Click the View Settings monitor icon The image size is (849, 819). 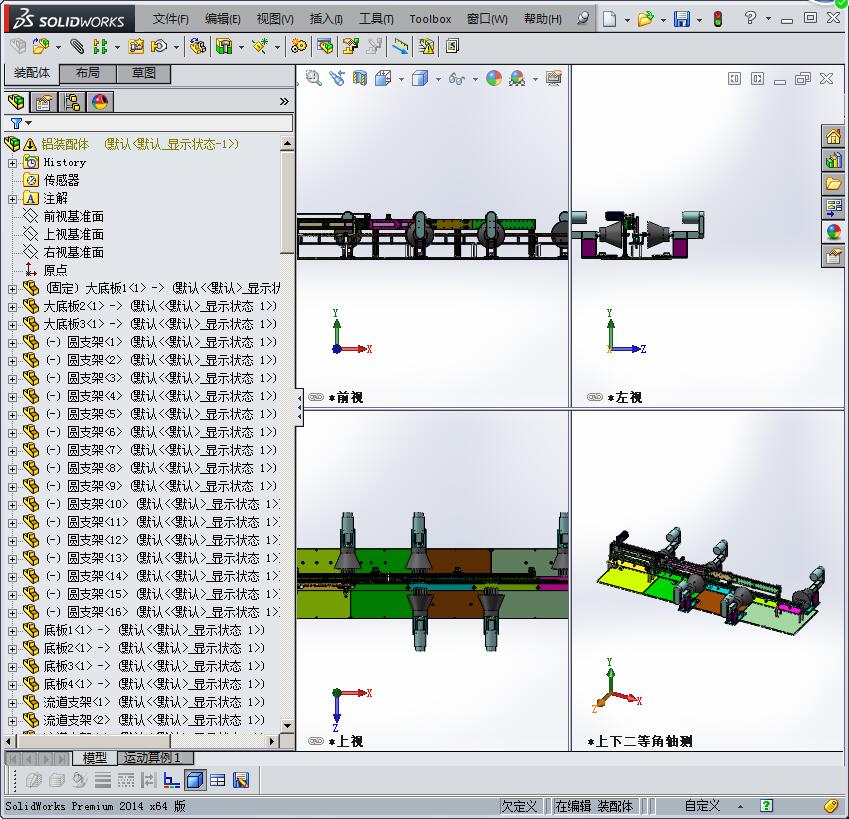[x=554, y=78]
